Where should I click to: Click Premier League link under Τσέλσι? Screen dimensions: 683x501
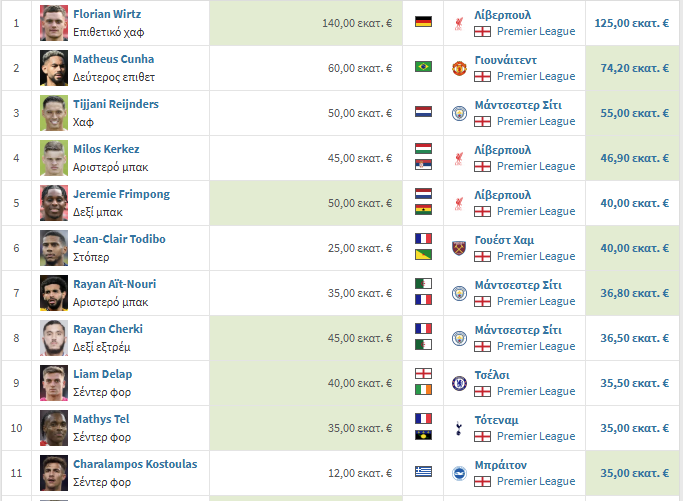536,391
